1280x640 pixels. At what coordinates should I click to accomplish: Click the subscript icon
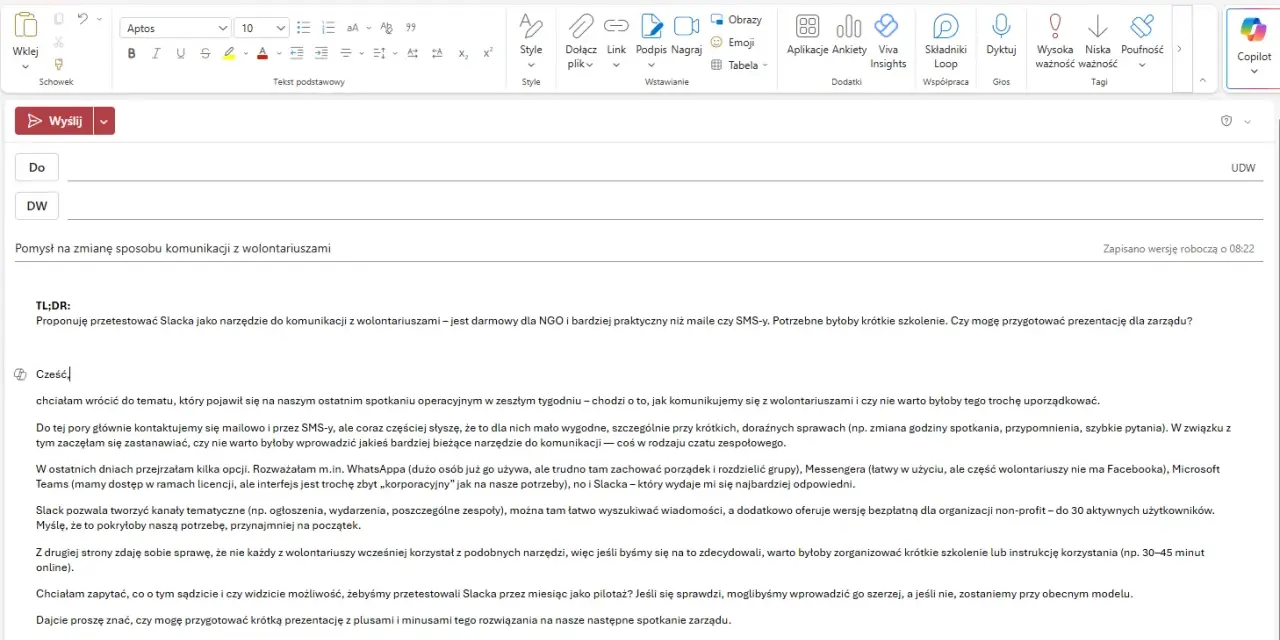[464, 53]
